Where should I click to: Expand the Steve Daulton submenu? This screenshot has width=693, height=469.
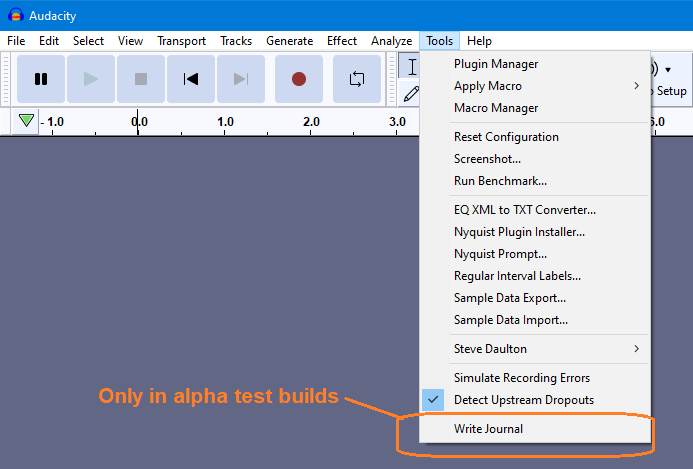click(x=535, y=349)
